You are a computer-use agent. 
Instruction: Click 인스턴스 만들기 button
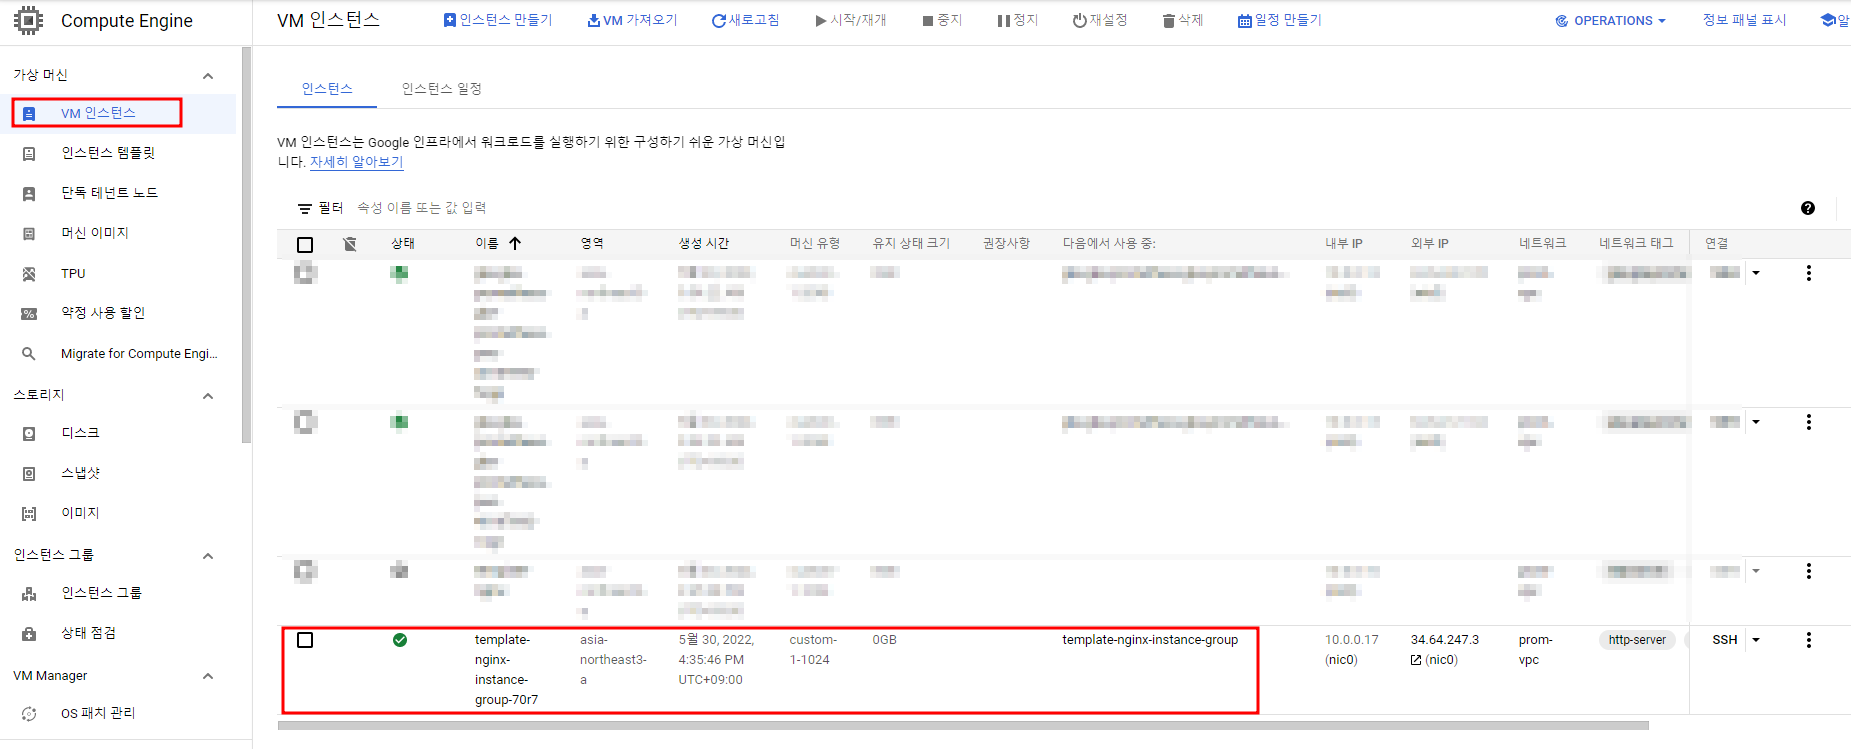pos(498,20)
